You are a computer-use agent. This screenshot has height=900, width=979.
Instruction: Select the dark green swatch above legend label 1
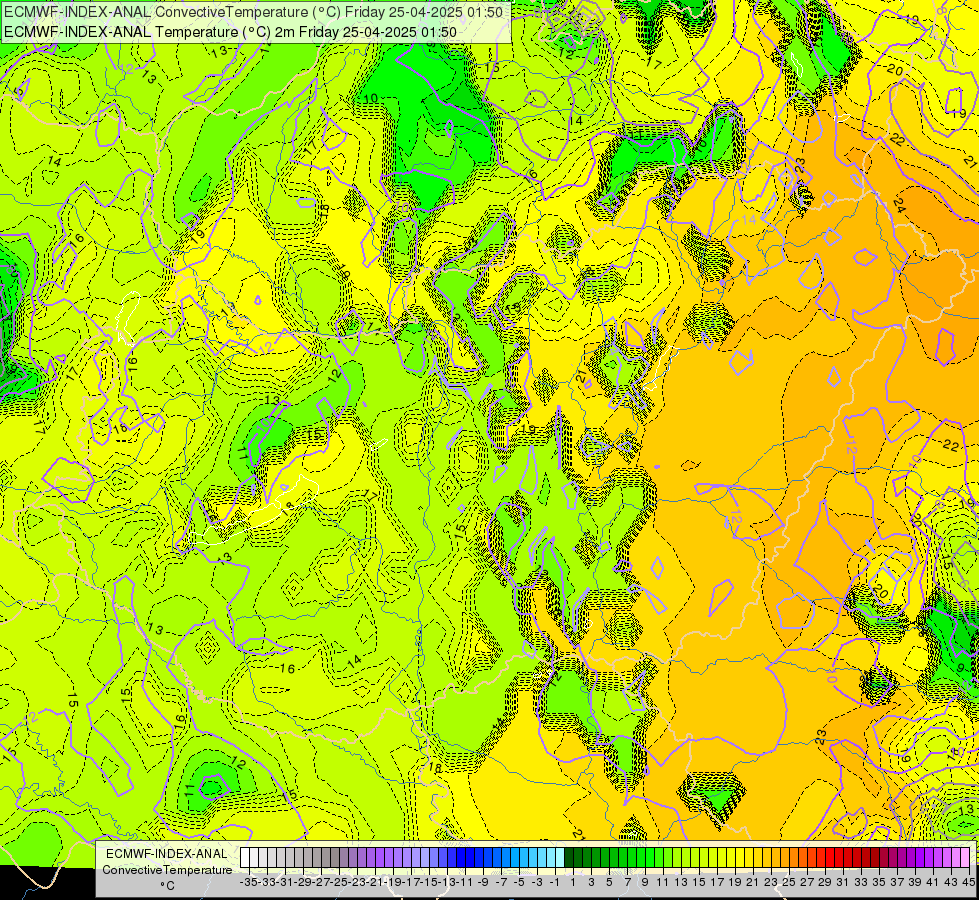(x=568, y=858)
